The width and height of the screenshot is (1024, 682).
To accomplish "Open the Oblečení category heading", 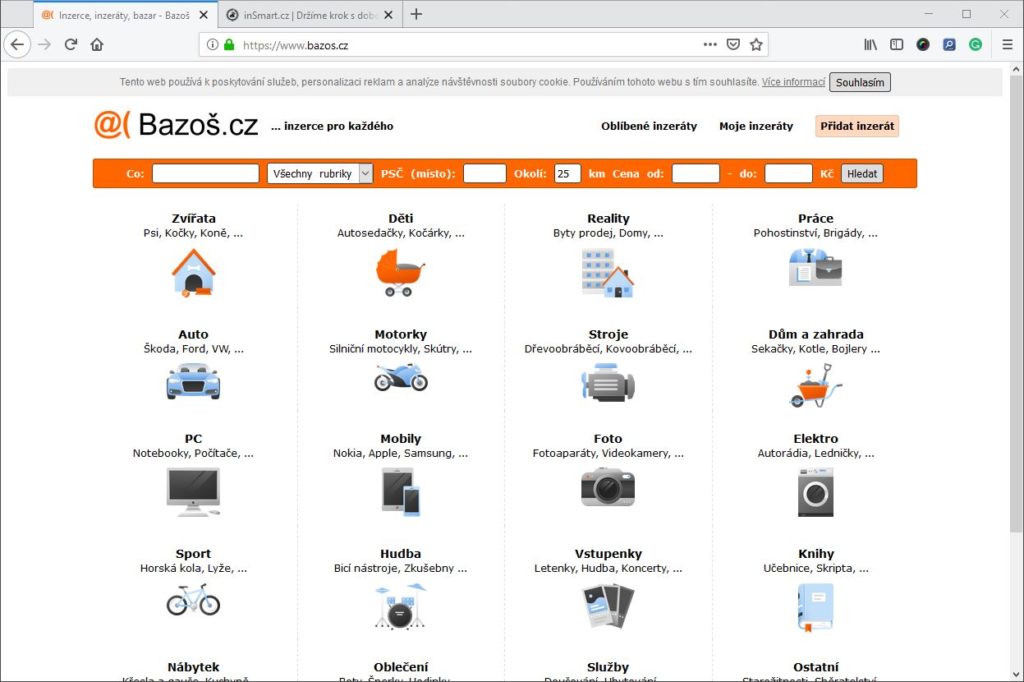I will coord(401,667).
